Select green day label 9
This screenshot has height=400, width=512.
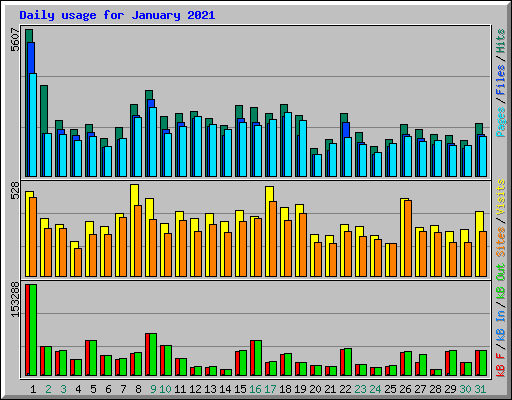[153, 389]
